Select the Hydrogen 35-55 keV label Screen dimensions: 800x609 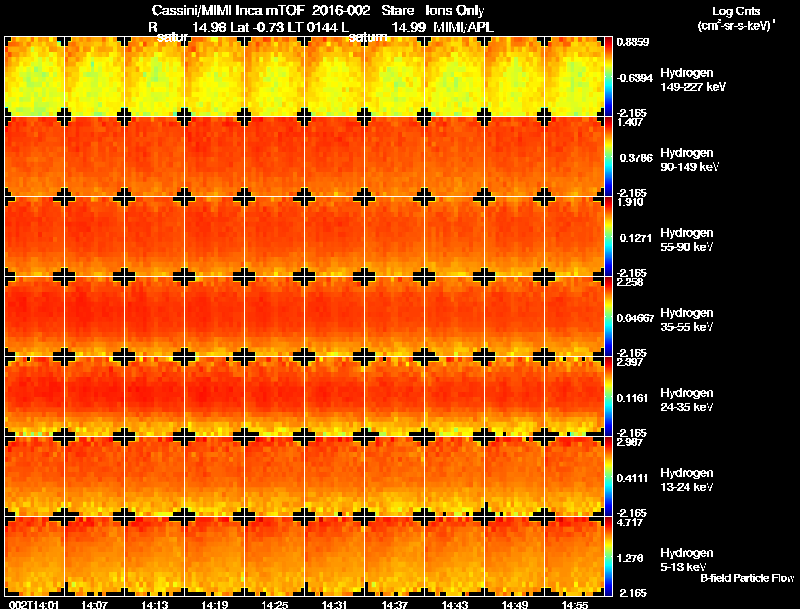tap(687, 320)
